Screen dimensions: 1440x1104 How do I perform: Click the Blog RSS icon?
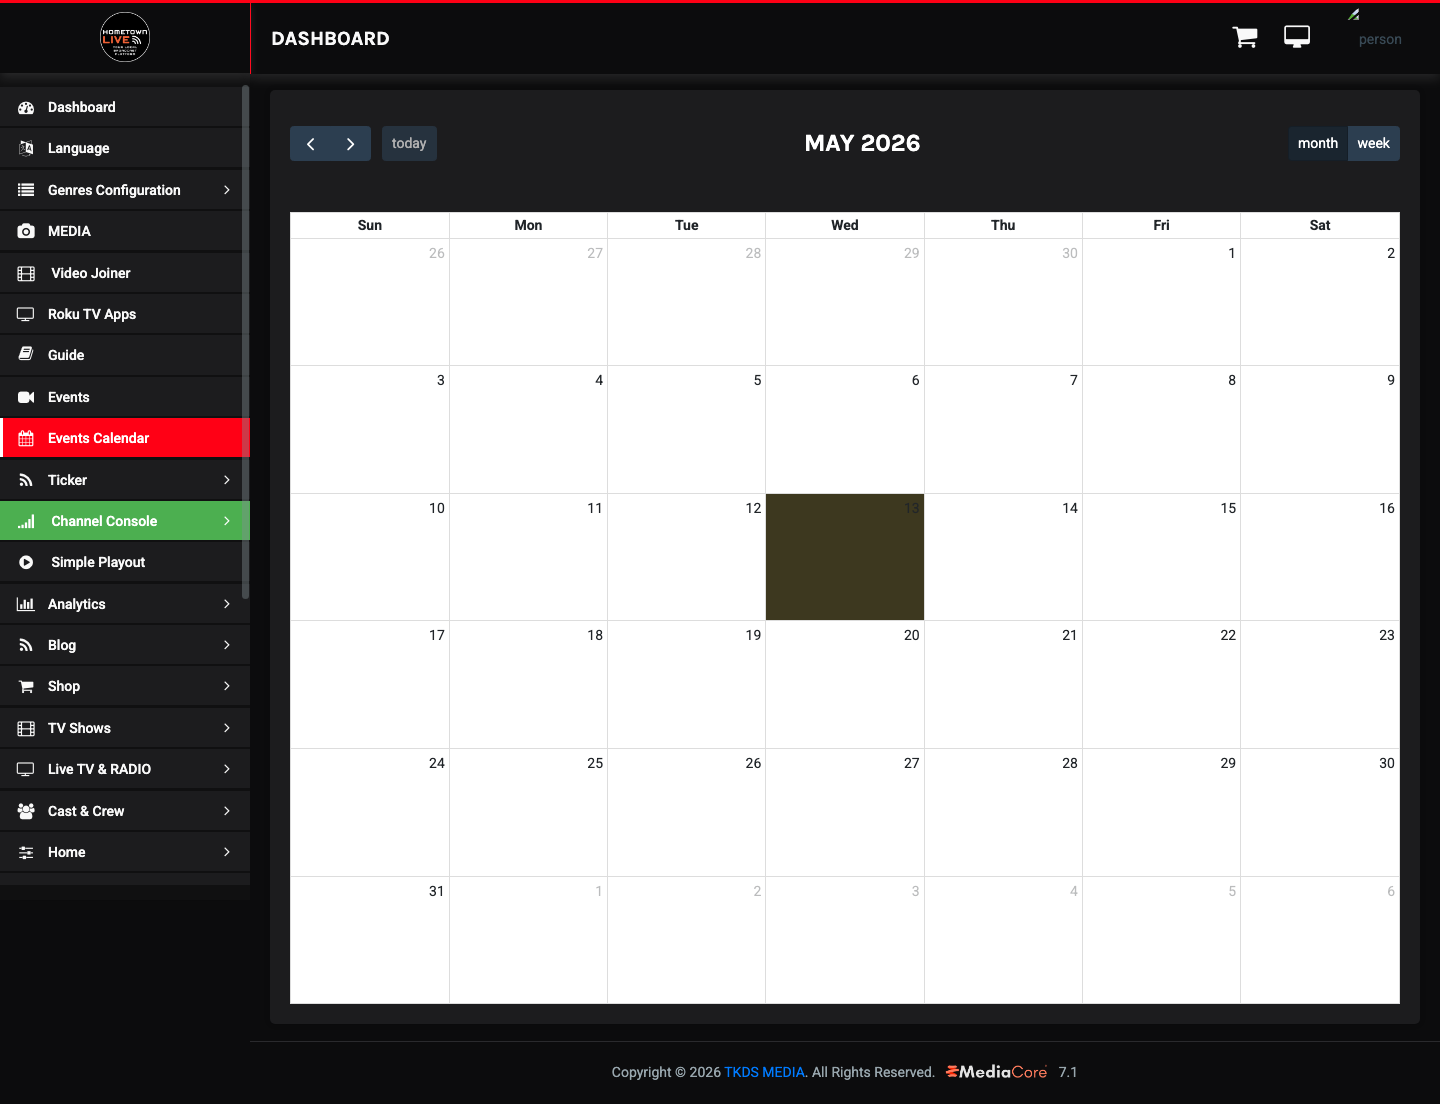[26, 645]
